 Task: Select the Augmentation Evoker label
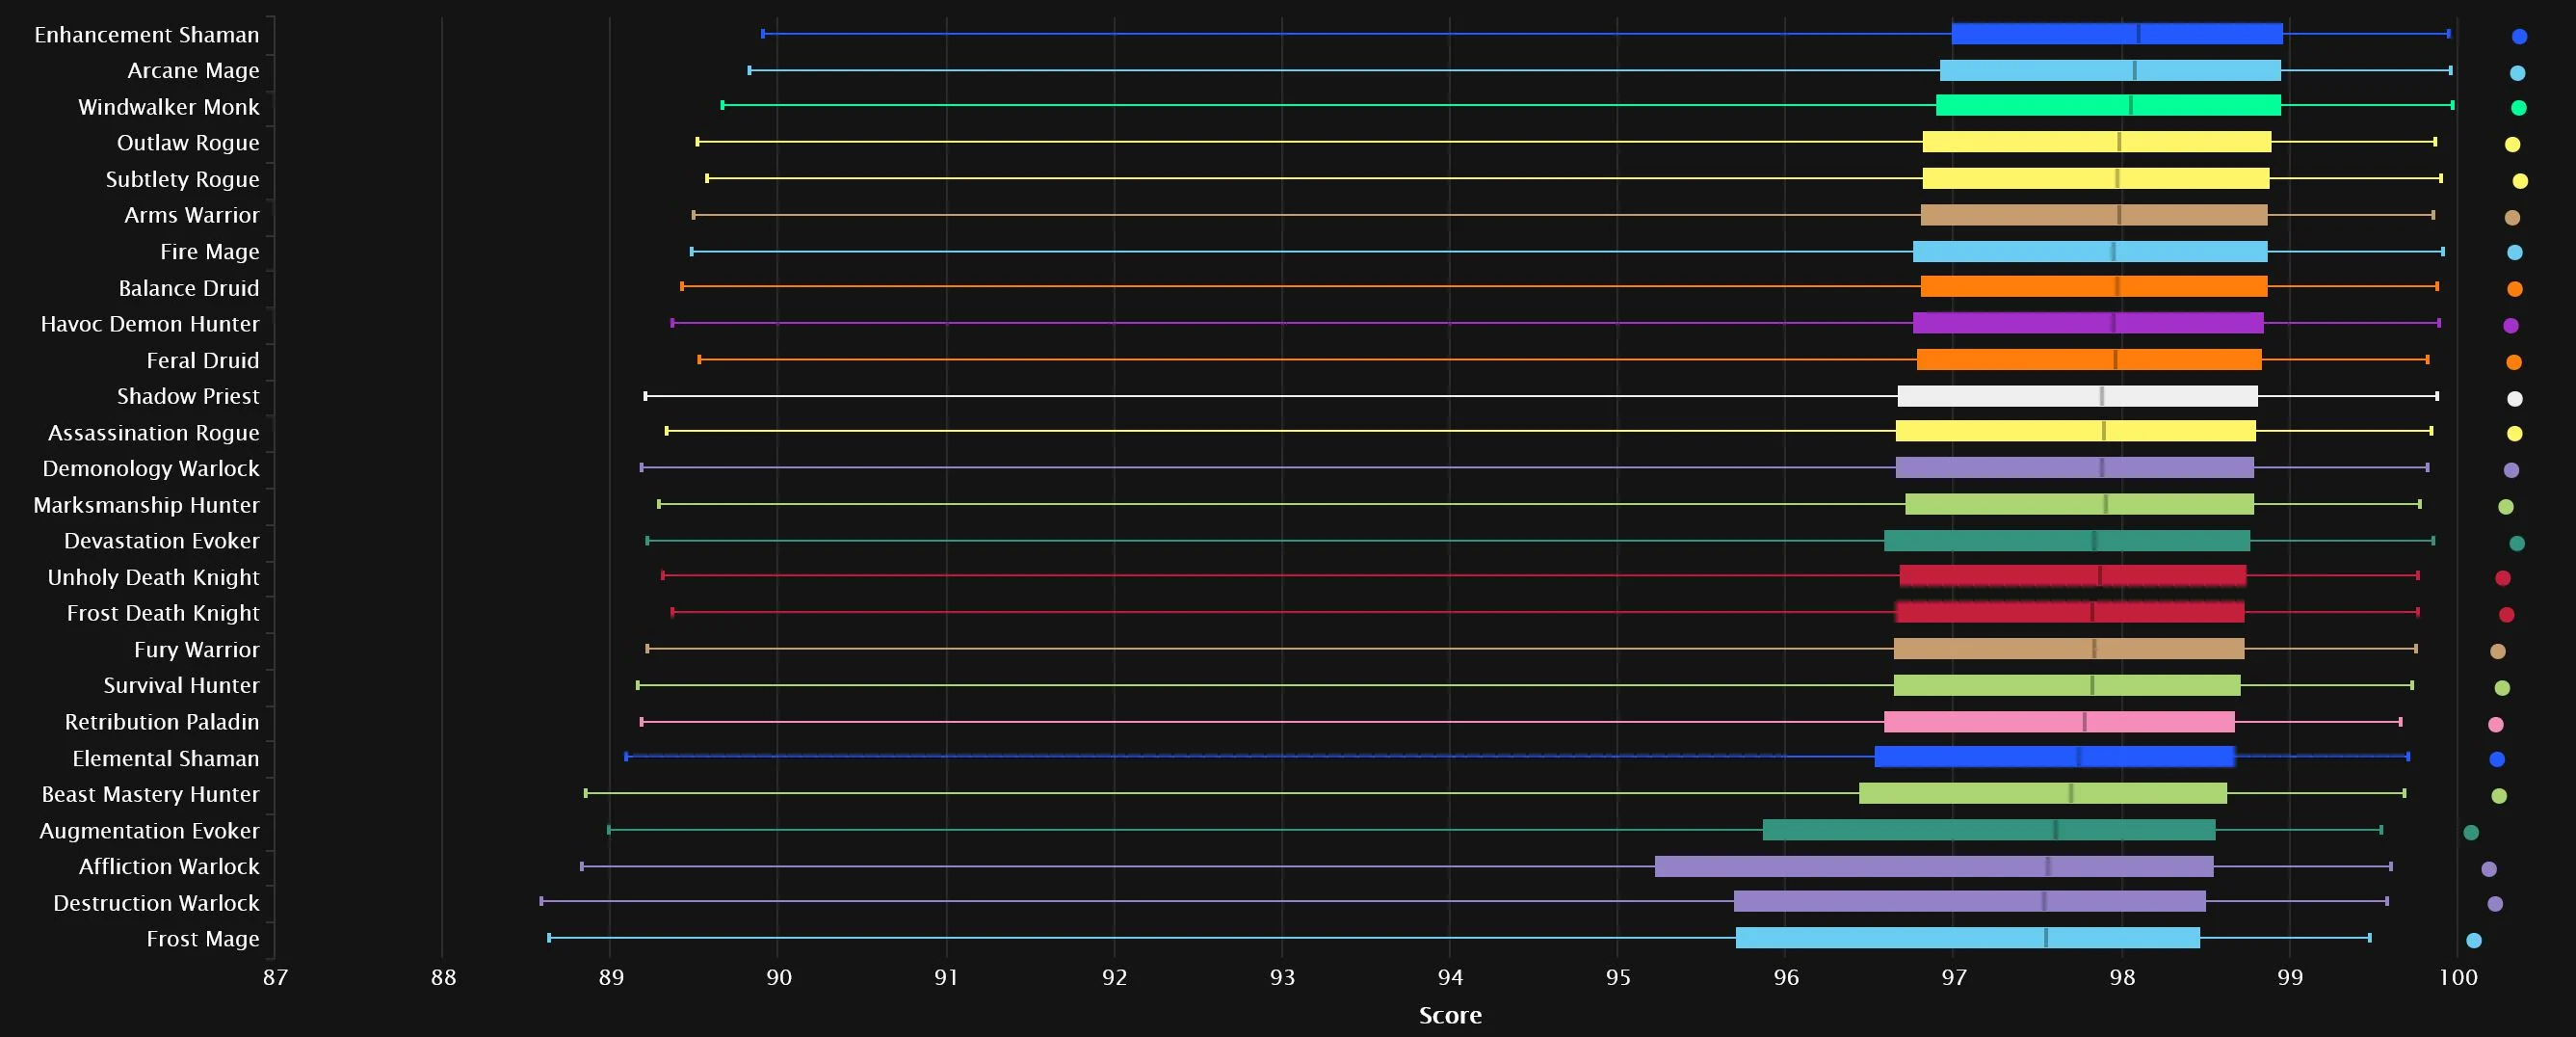click(149, 831)
